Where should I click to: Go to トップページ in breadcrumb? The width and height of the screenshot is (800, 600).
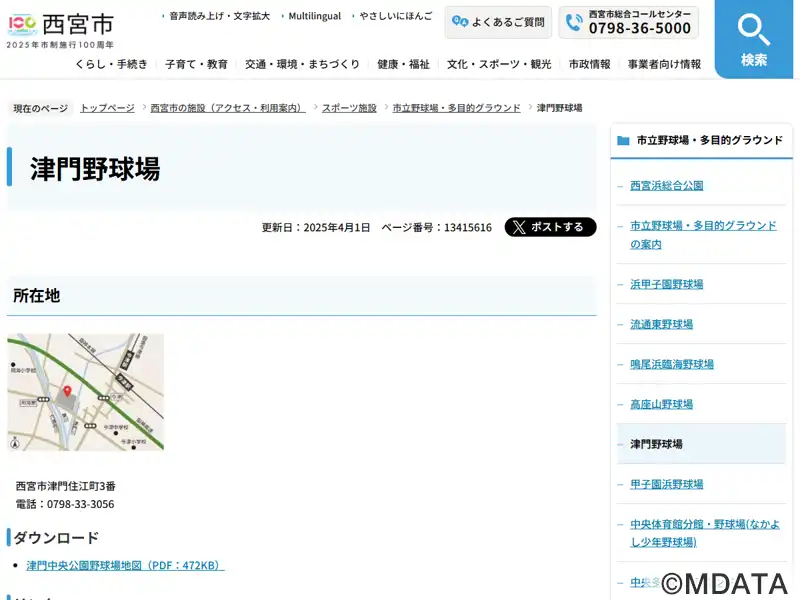[x=107, y=108]
